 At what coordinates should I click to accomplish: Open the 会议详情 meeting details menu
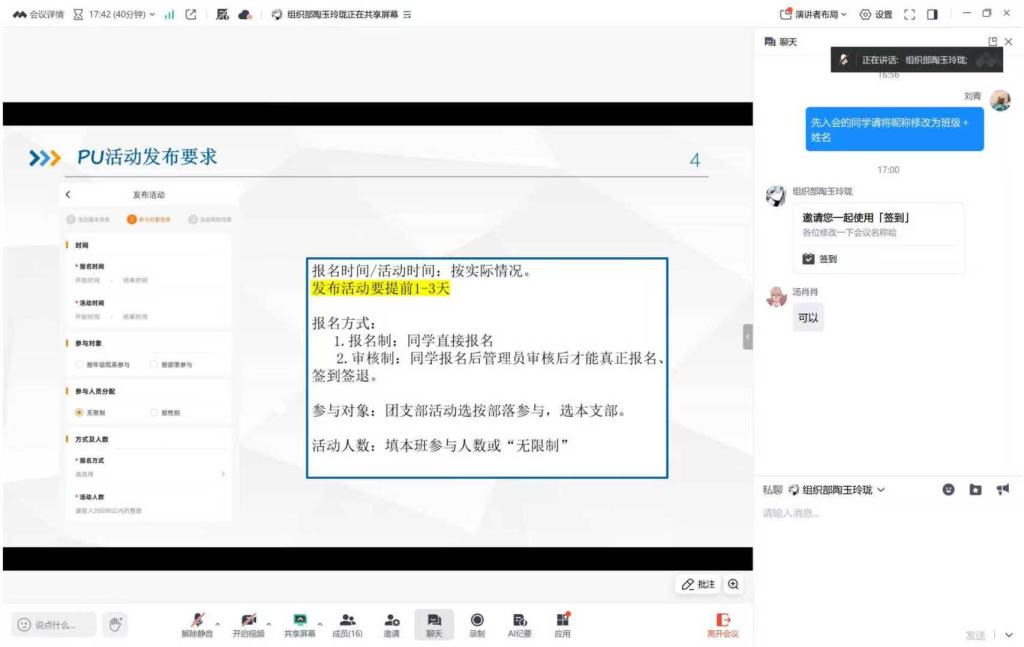[x=38, y=14]
